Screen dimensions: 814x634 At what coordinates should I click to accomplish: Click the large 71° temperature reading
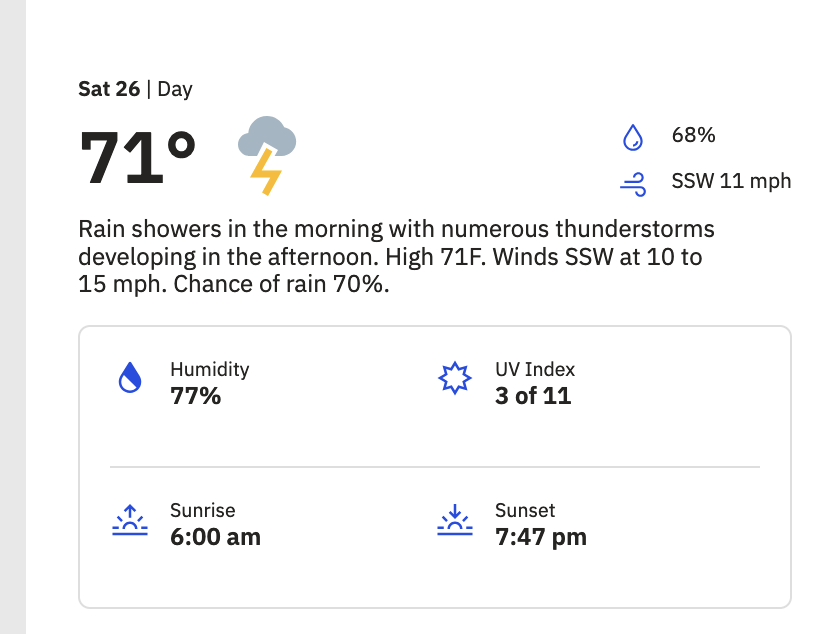[x=137, y=158]
